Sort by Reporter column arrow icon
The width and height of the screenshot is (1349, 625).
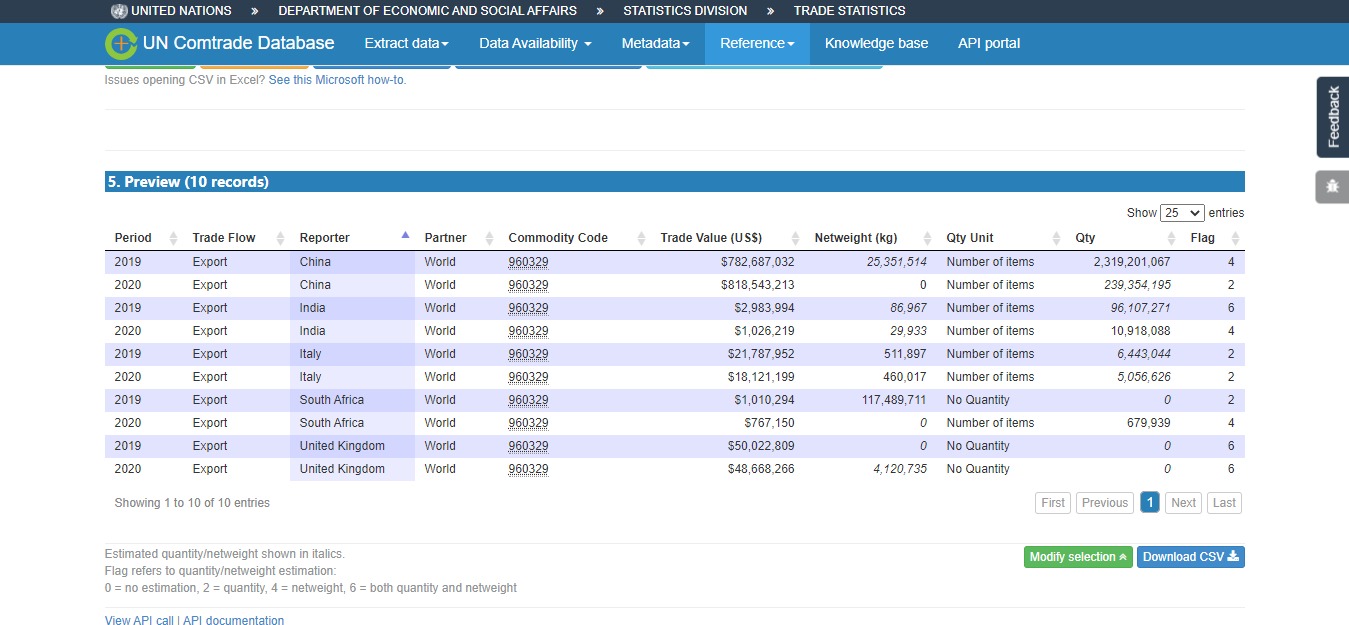[x=405, y=237]
